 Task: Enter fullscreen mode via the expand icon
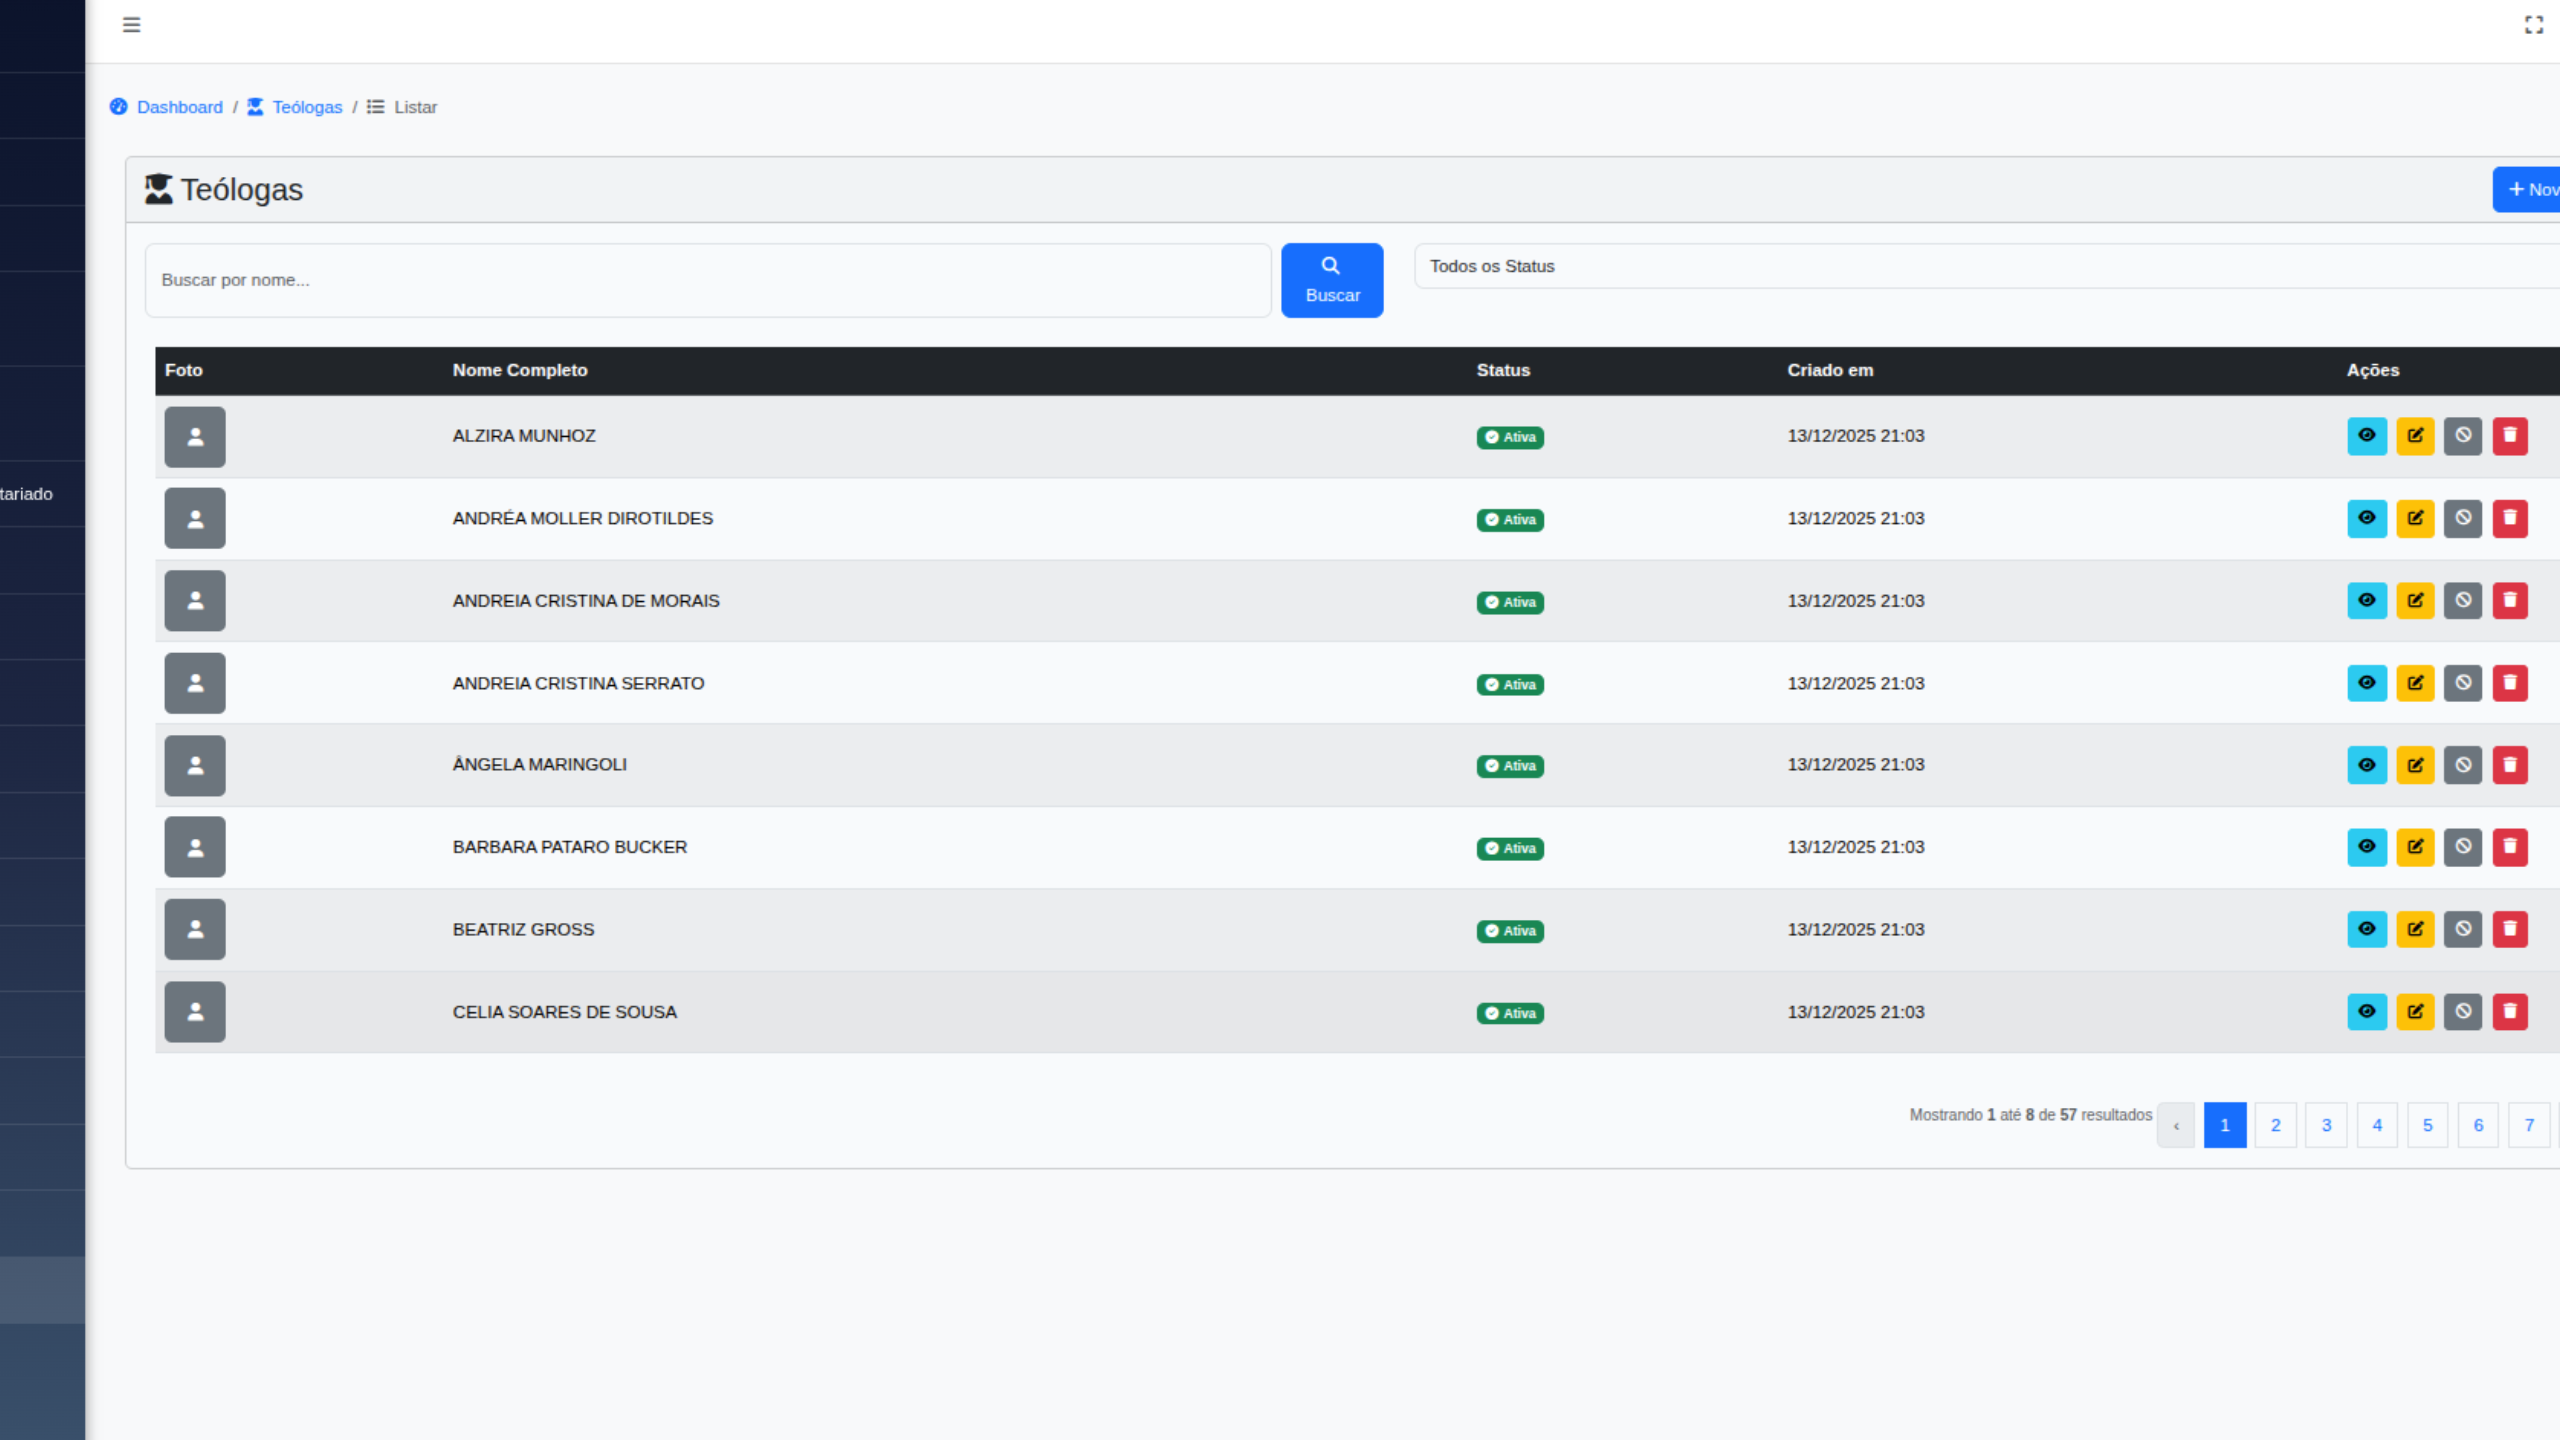coord(2533,25)
